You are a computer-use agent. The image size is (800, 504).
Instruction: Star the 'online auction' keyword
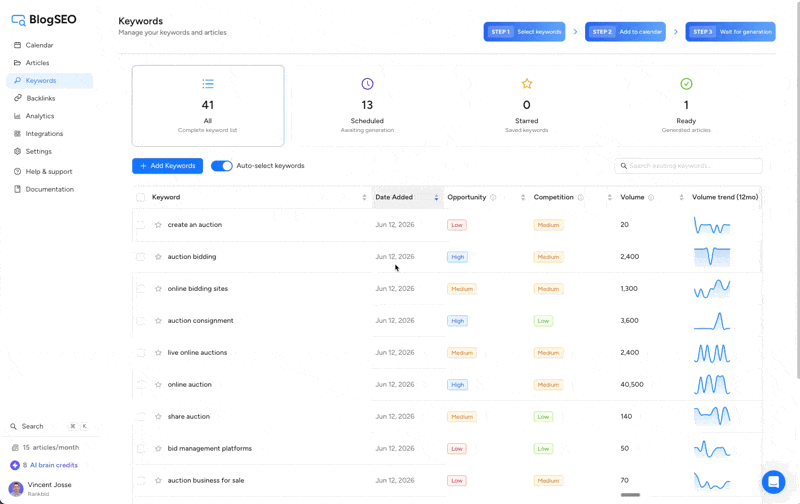pyautogui.click(x=158, y=385)
